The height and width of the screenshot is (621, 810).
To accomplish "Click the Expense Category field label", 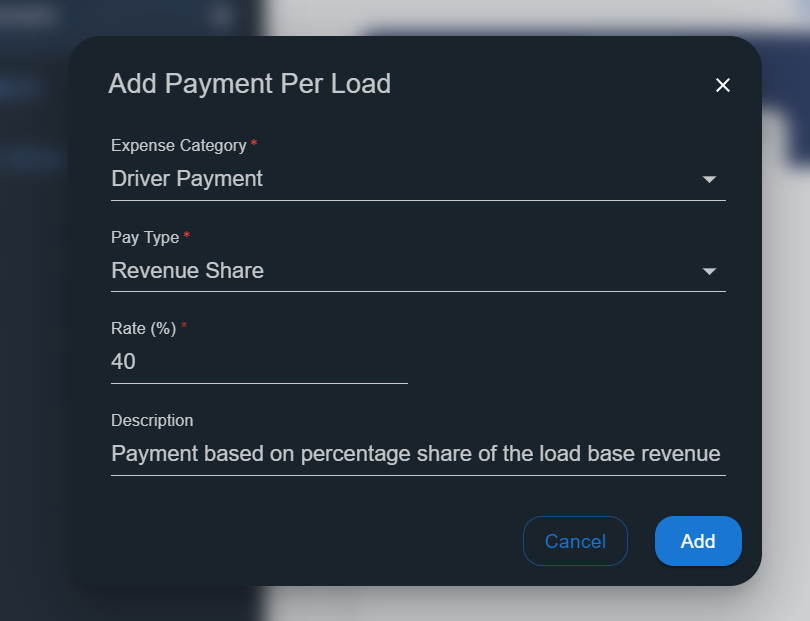I will 179,146.
